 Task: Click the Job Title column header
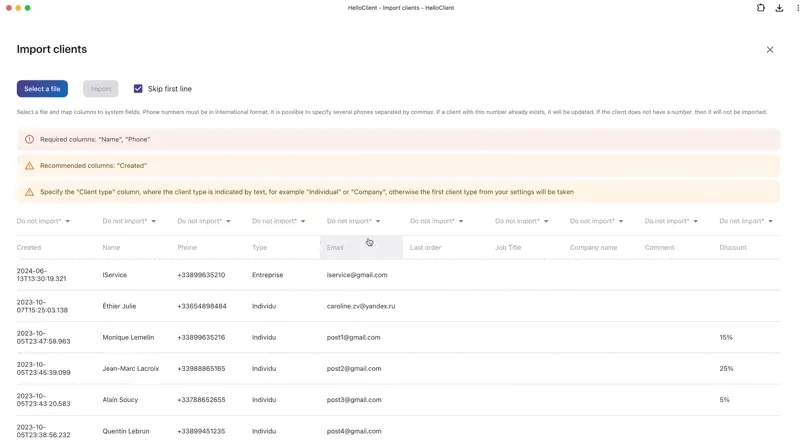(x=508, y=247)
